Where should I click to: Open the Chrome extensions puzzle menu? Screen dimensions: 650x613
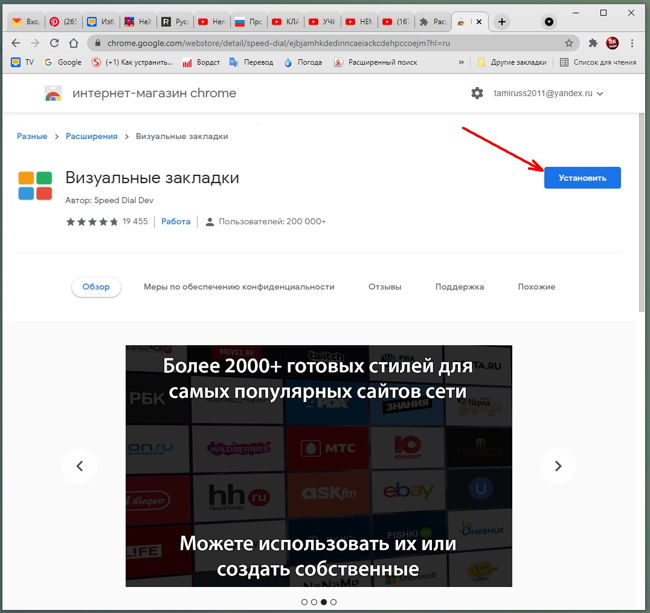pos(593,43)
